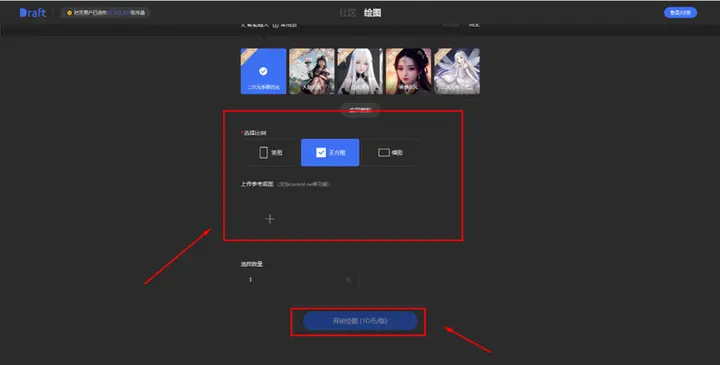
Task: Choose the girl with flowers style thumbnail
Action: click(312, 71)
